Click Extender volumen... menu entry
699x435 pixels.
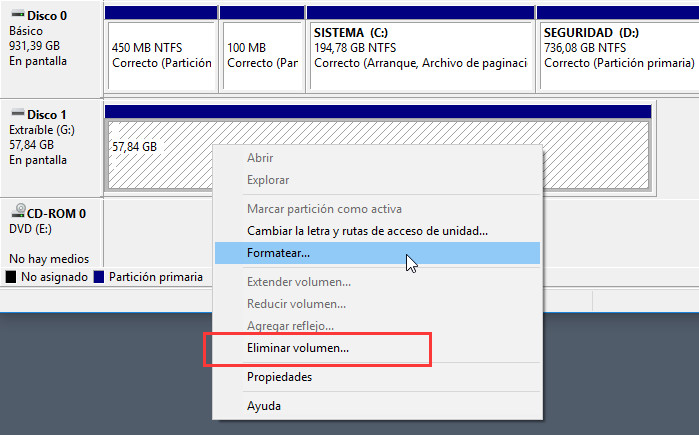[x=298, y=282]
